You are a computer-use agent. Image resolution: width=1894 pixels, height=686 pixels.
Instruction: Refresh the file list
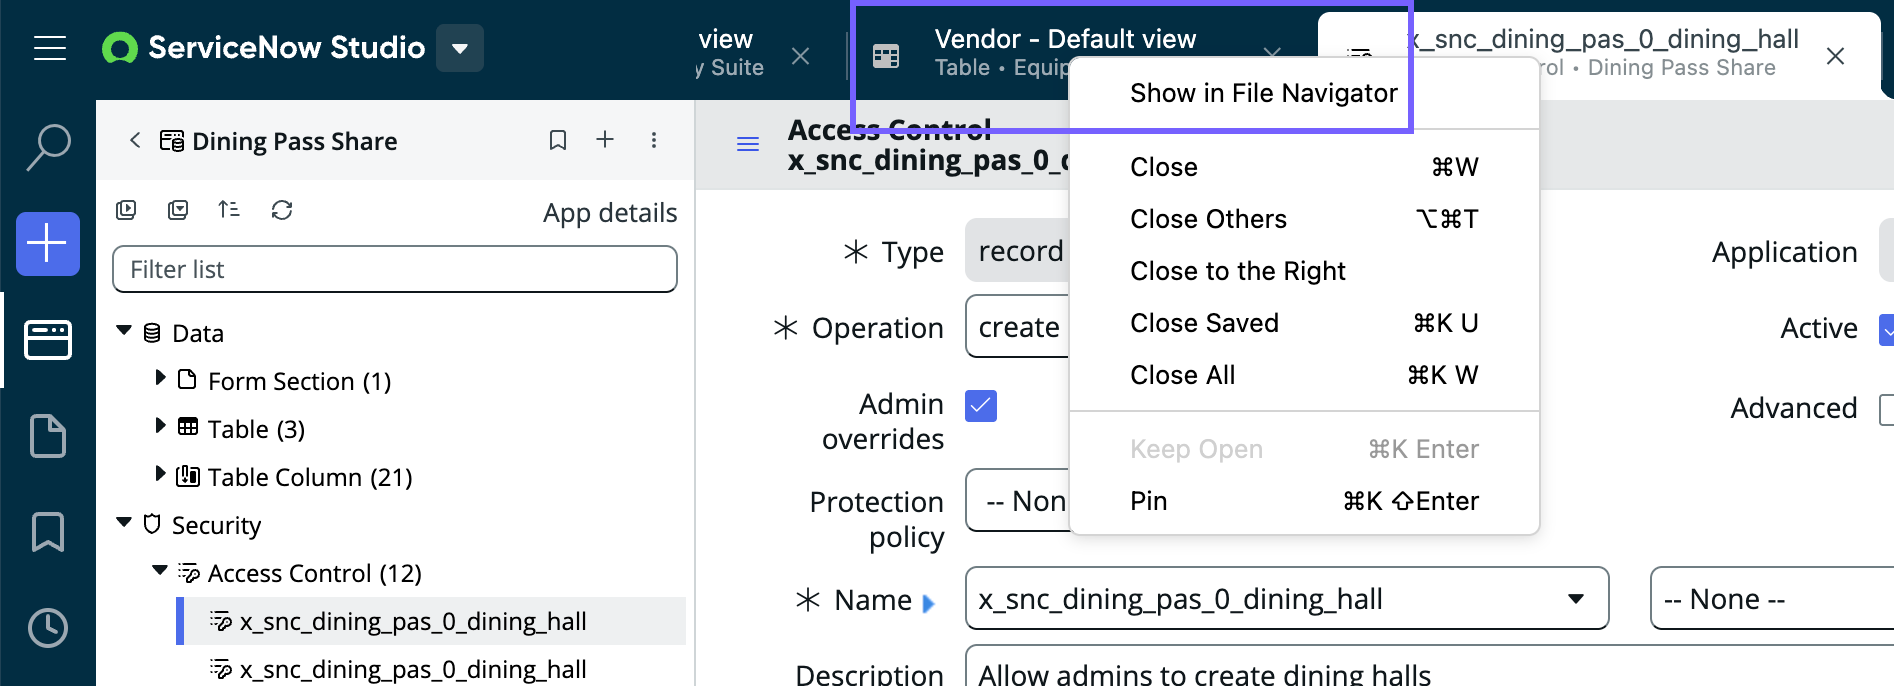[282, 210]
